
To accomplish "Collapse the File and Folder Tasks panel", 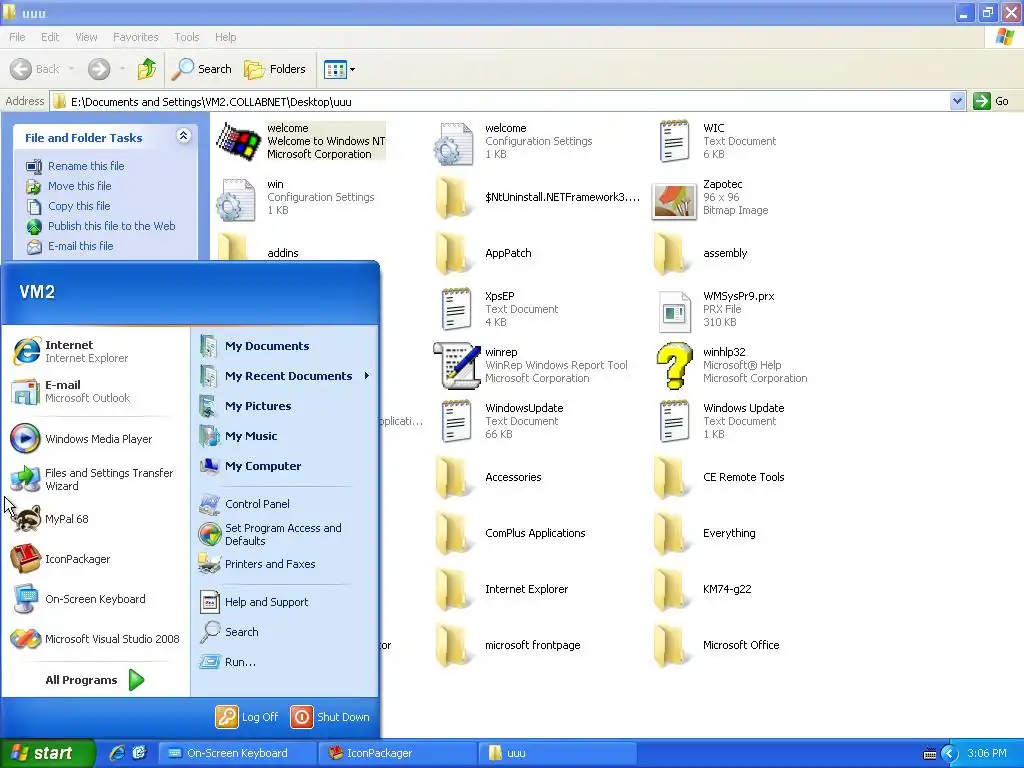I will 184,136.
